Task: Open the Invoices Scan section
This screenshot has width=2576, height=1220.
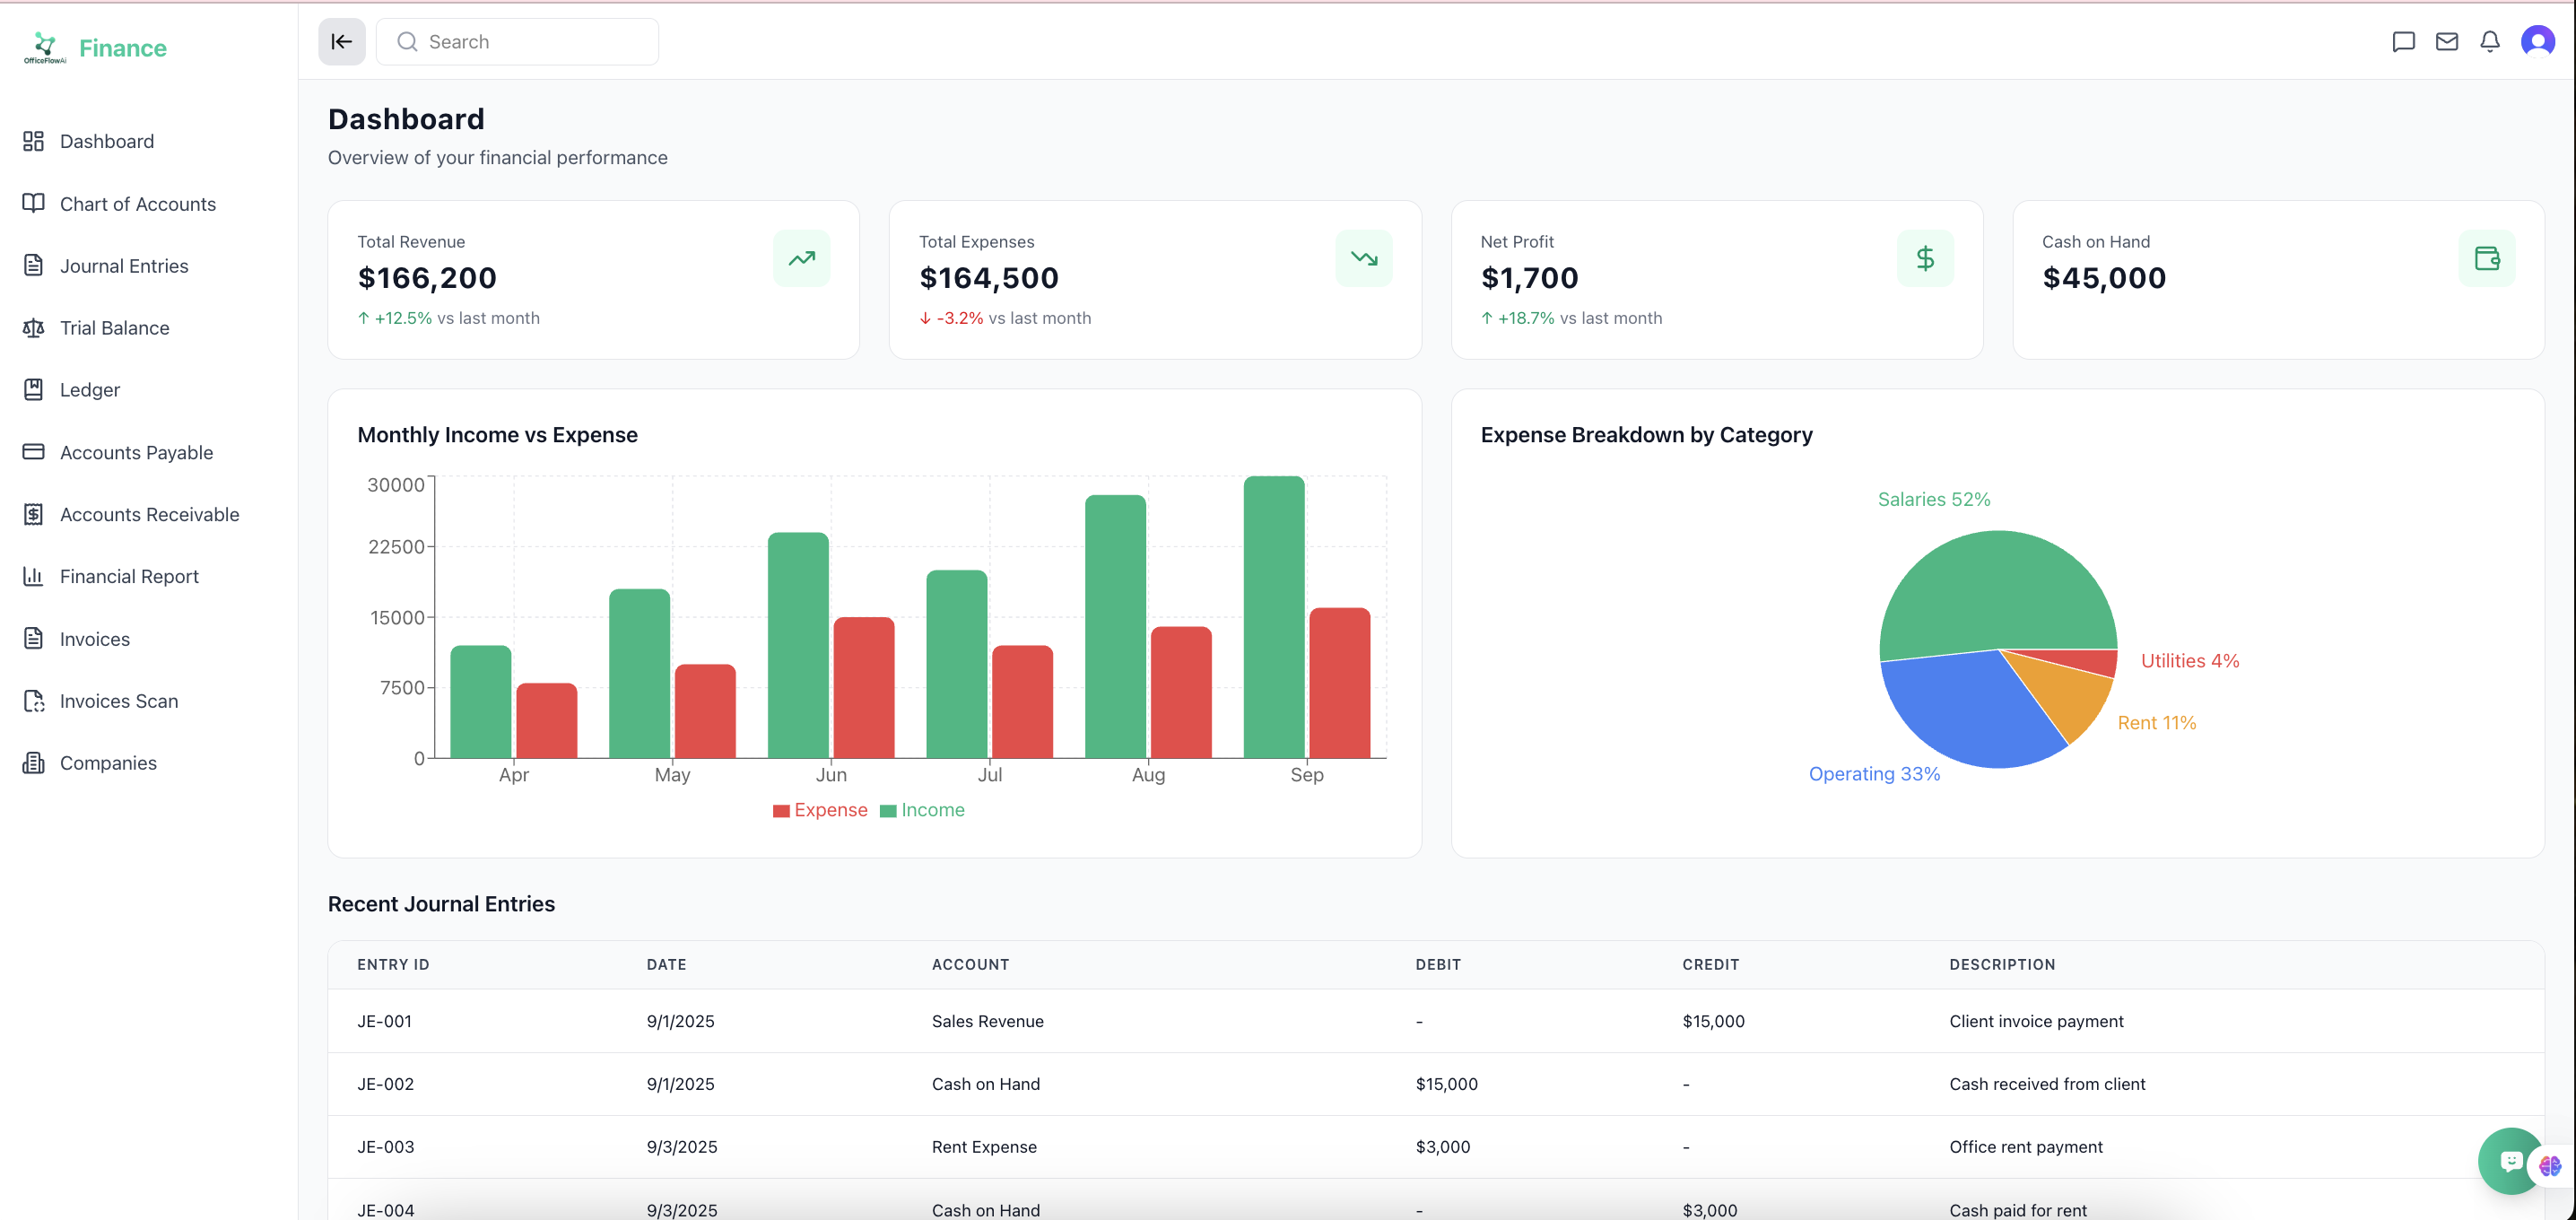Action: pos(118,701)
